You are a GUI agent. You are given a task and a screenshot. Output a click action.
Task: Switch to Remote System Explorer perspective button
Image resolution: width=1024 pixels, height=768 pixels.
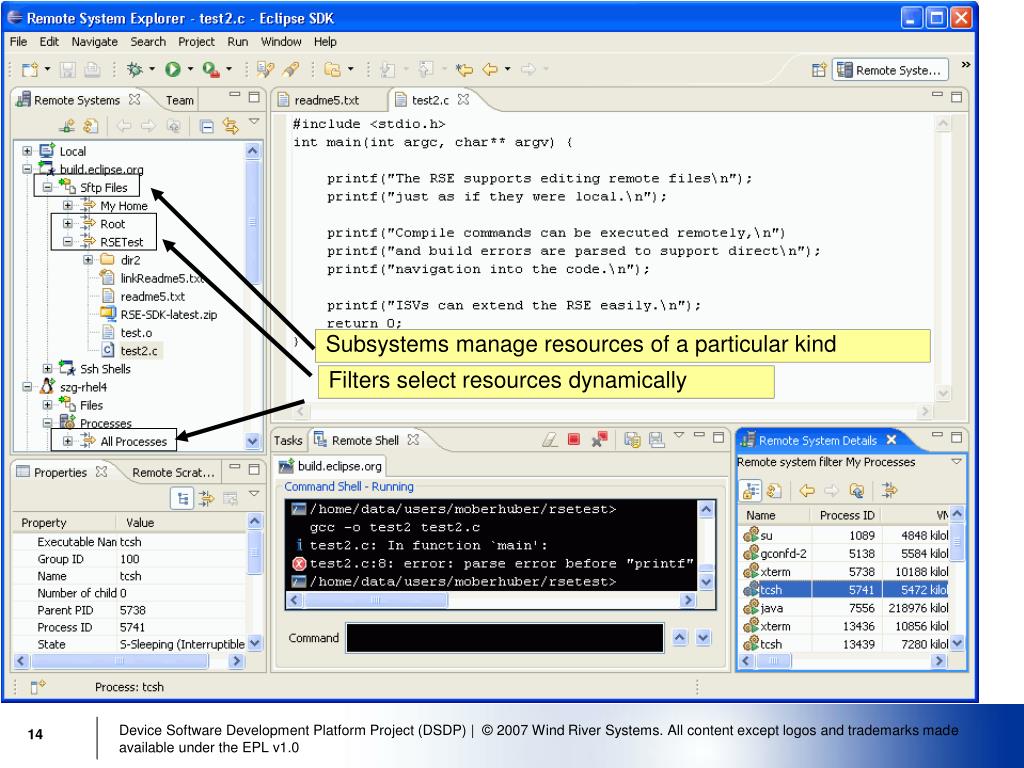pos(891,70)
